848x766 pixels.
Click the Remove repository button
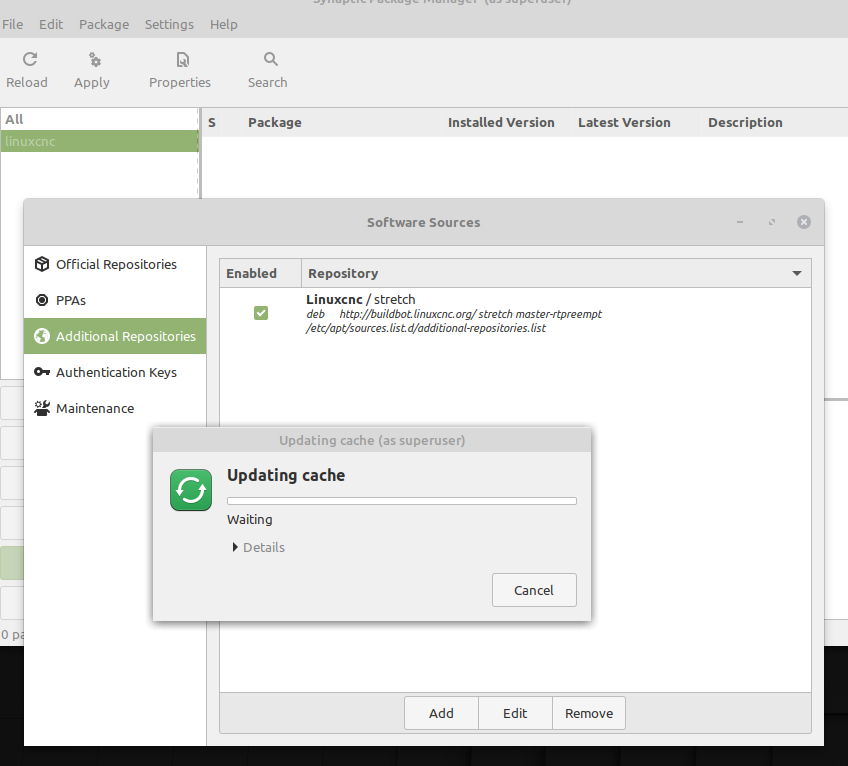click(589, 713)
